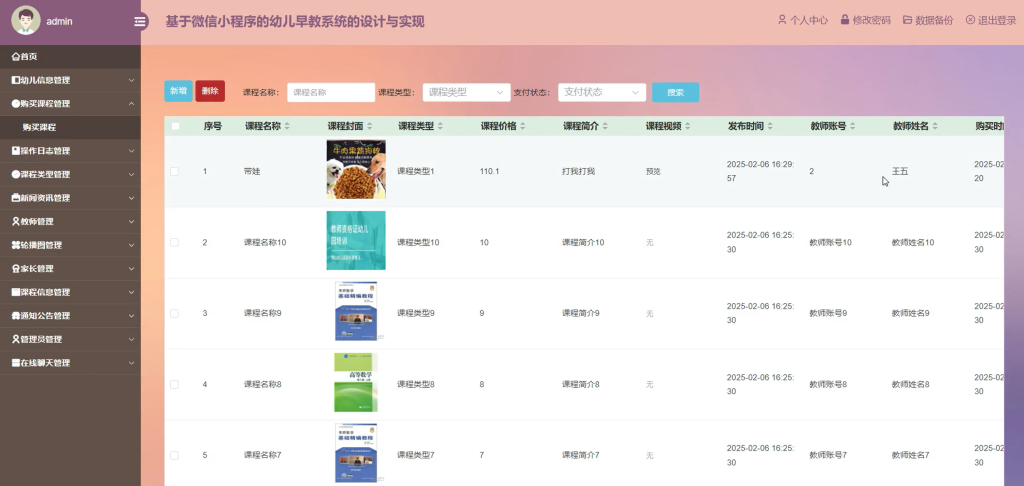Sort by 发布时间 column sort arrows
The width and height of the screenshot is (1024, 486).
point(770,126)
